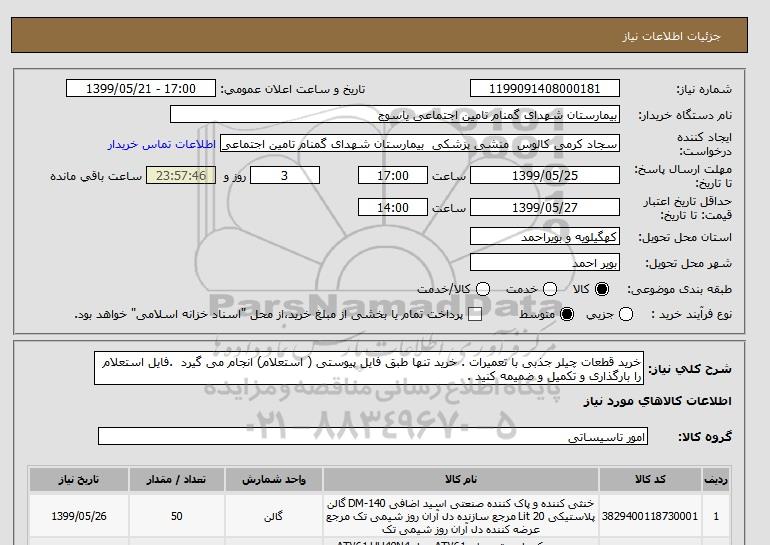770x545 pixels.
Task: Select the کالا/خدمت radio button
Action: point(483,289)
